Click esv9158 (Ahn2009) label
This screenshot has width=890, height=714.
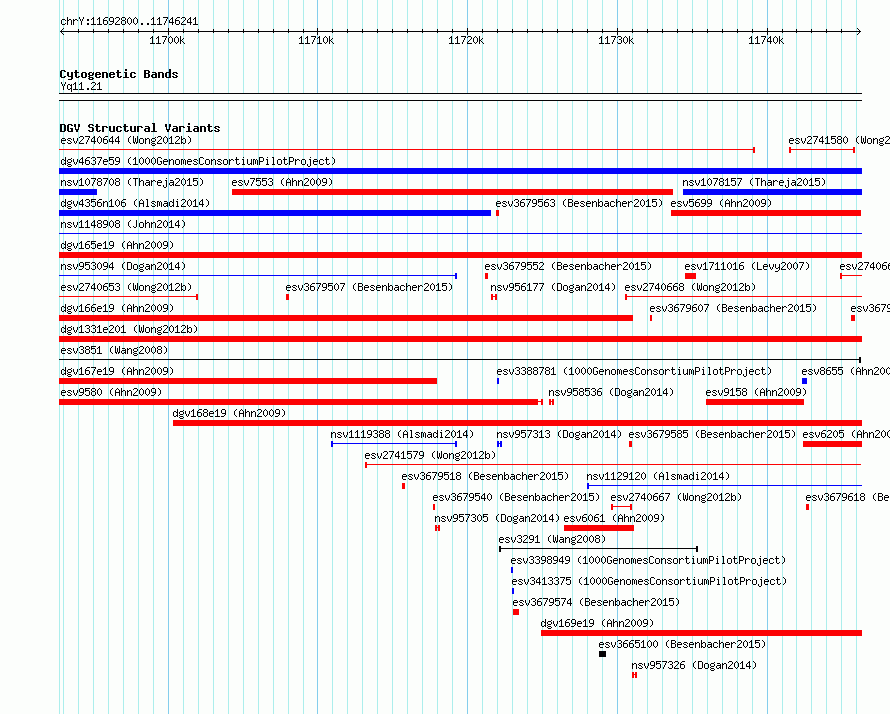[756, 392]
